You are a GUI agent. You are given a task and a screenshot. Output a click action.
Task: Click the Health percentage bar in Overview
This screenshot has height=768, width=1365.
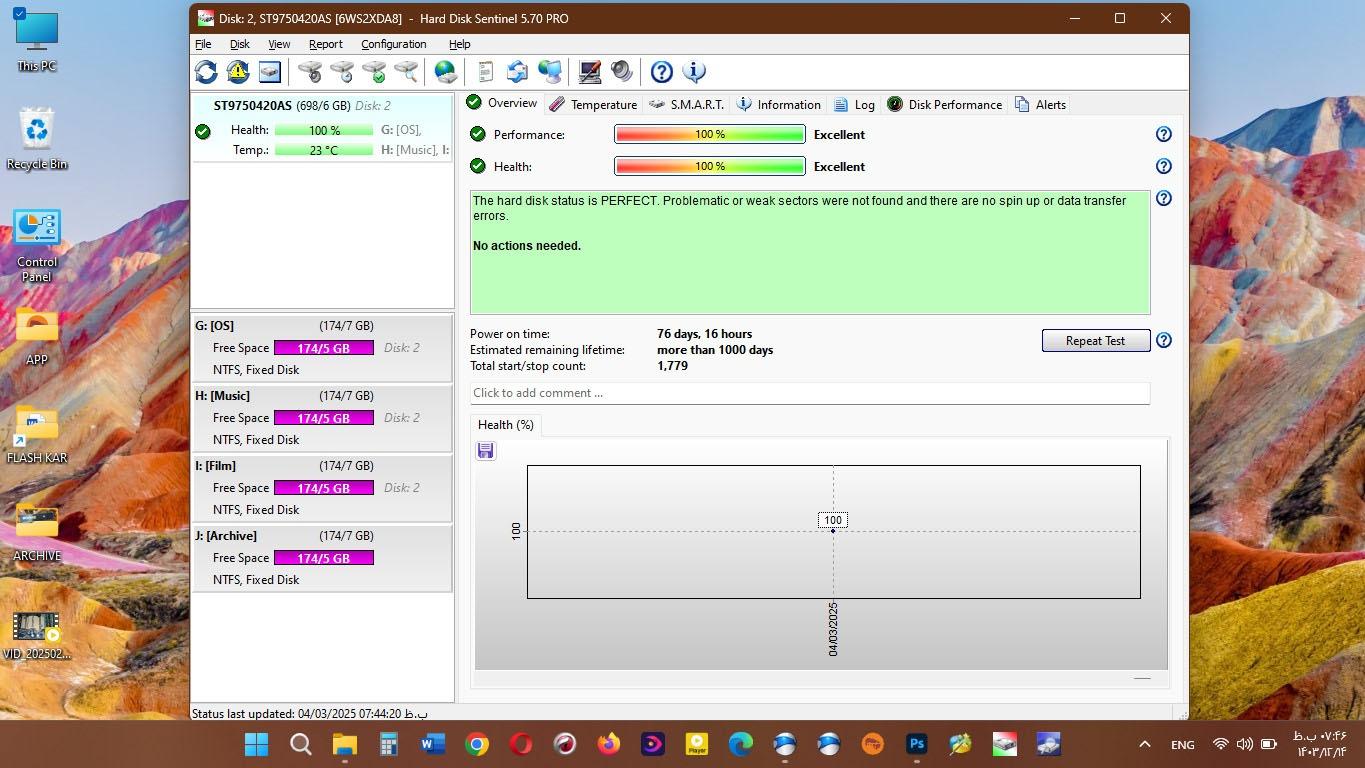tap(709, 167)
